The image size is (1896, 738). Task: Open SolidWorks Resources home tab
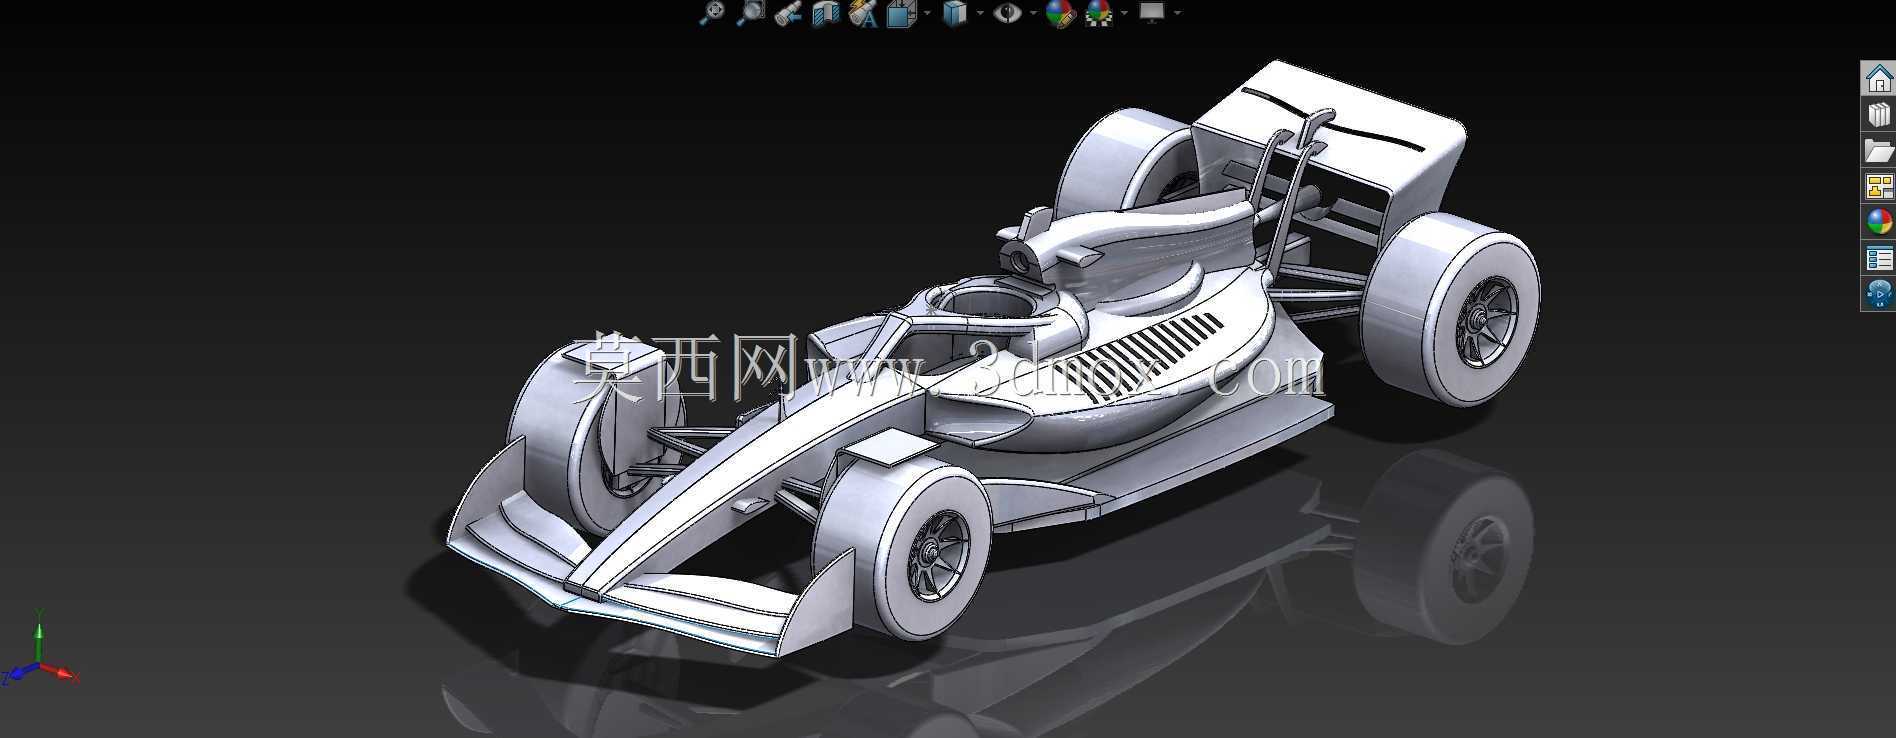1879,79
